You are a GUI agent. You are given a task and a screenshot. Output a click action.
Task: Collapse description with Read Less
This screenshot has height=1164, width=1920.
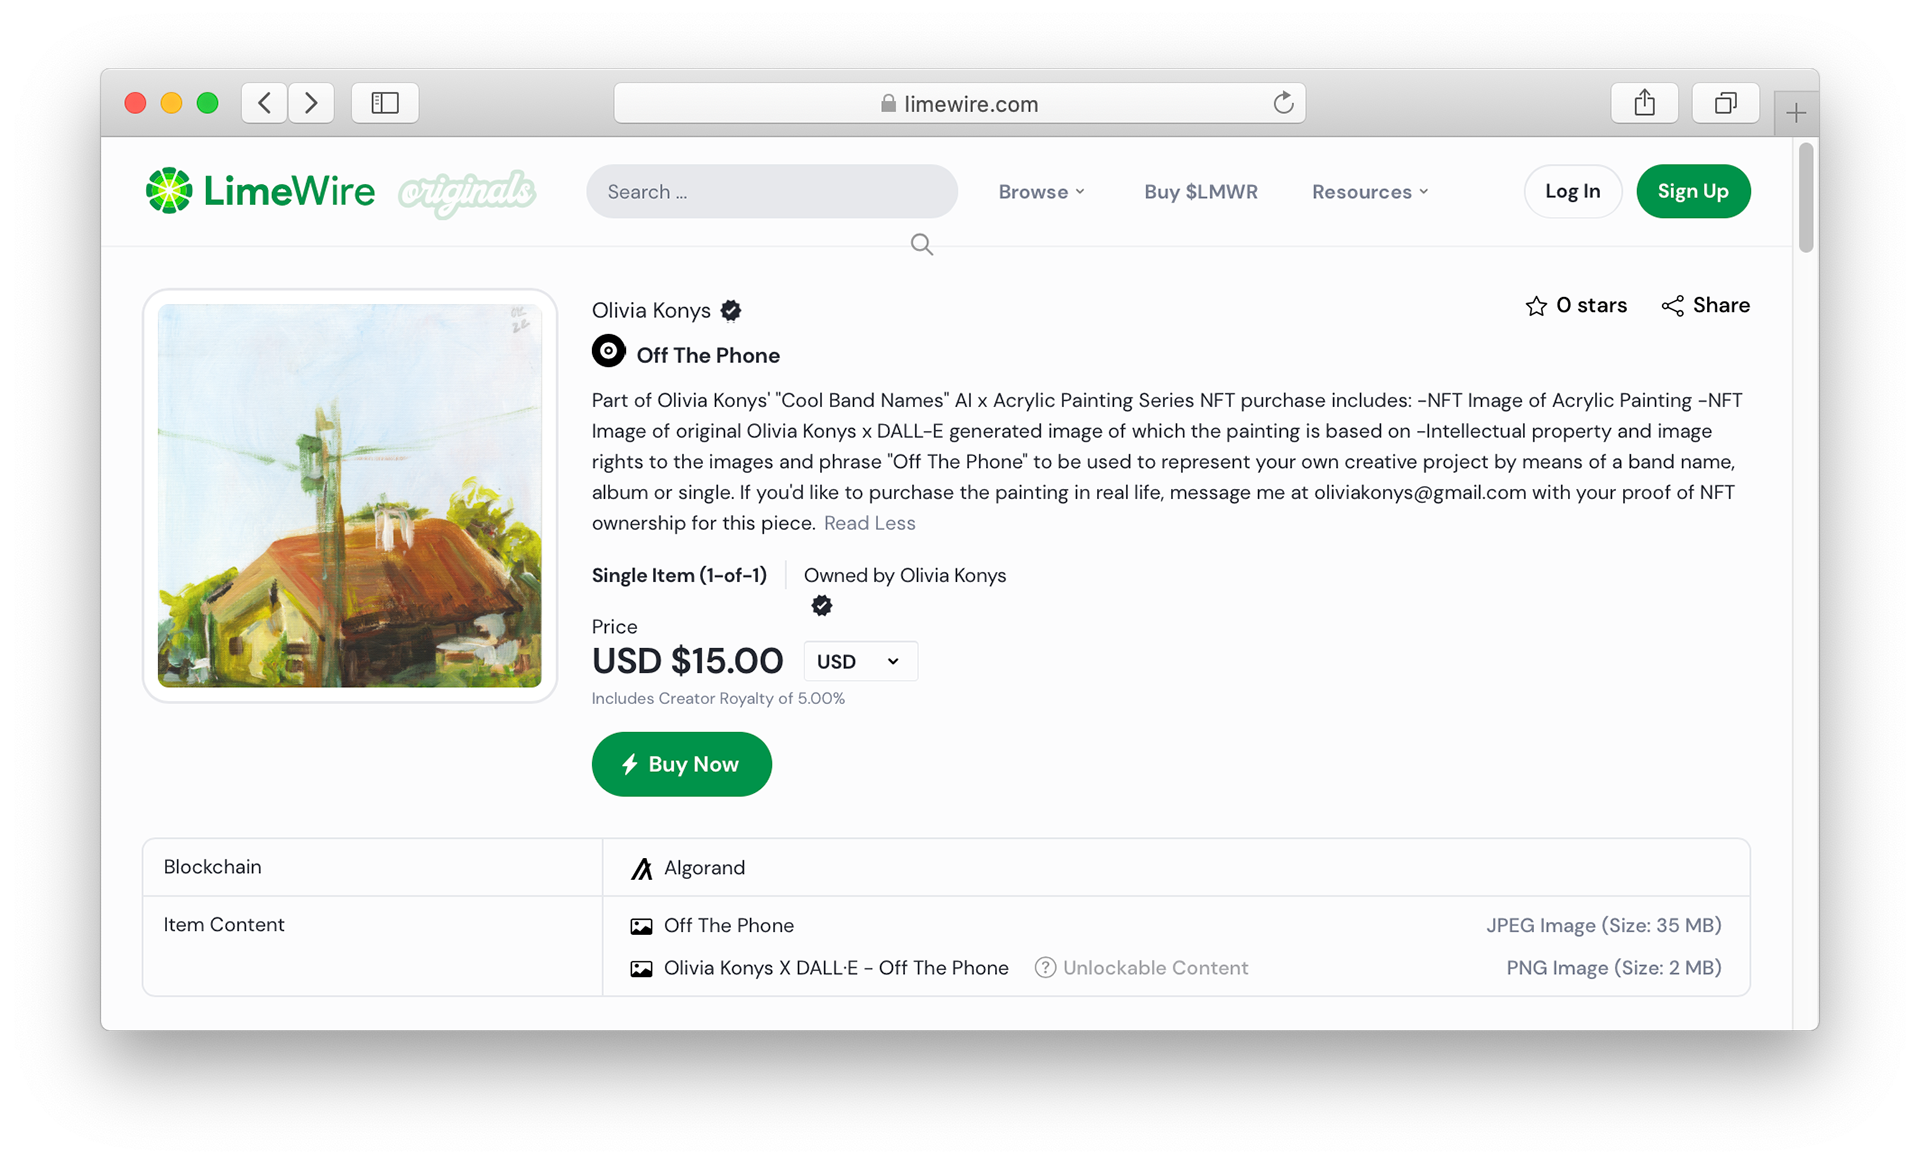click(x=869, y=523)
